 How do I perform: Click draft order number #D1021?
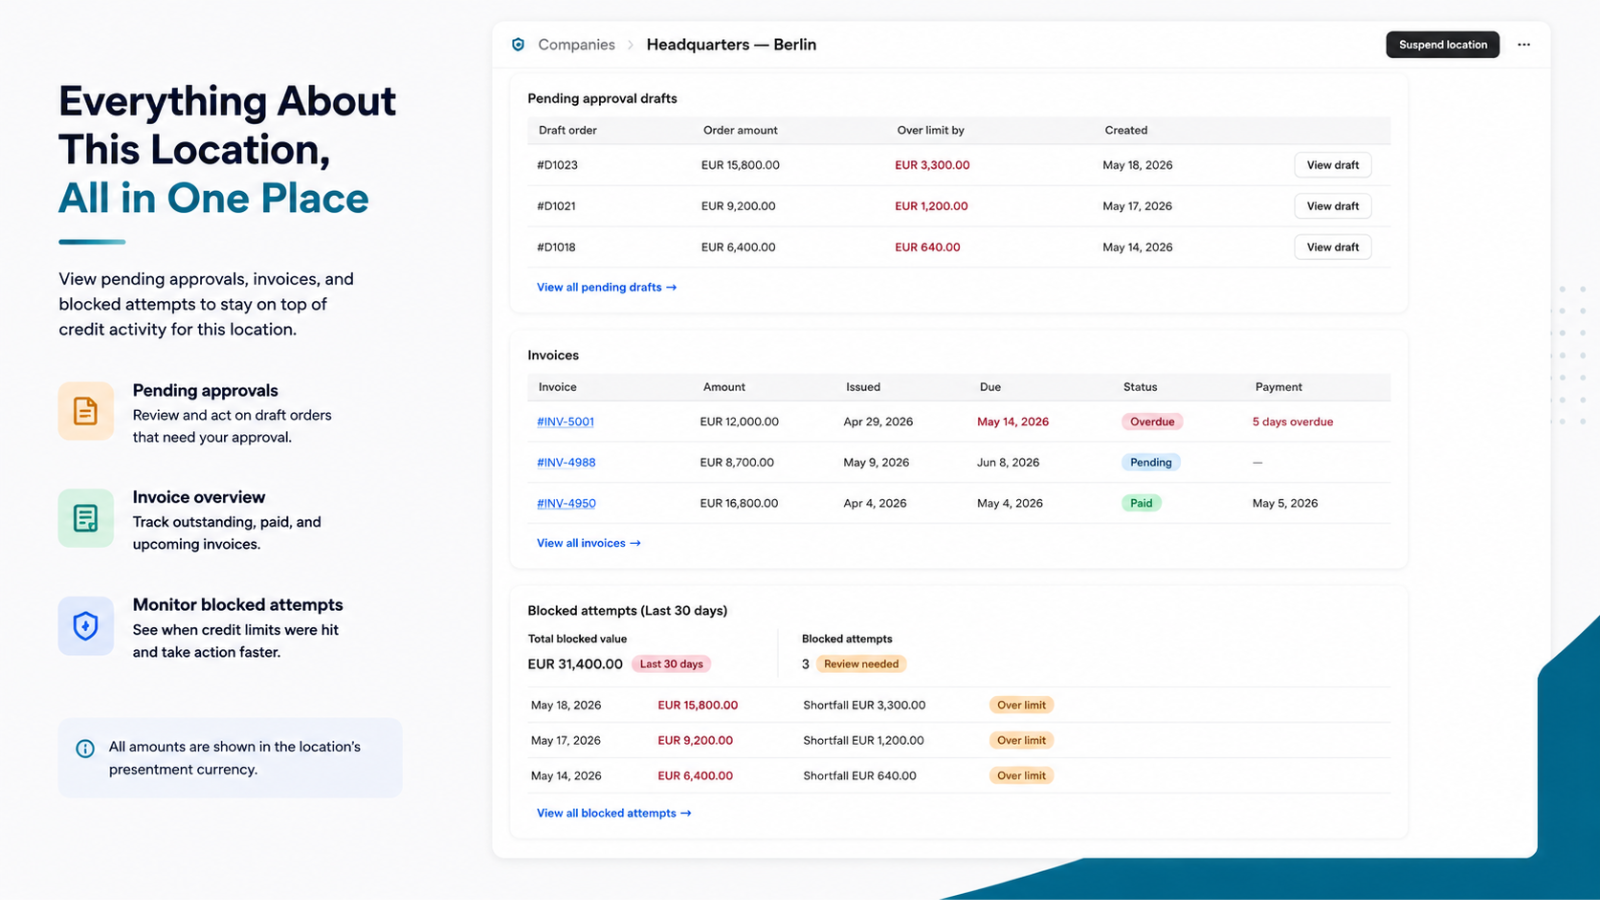(x=556, y=206)
